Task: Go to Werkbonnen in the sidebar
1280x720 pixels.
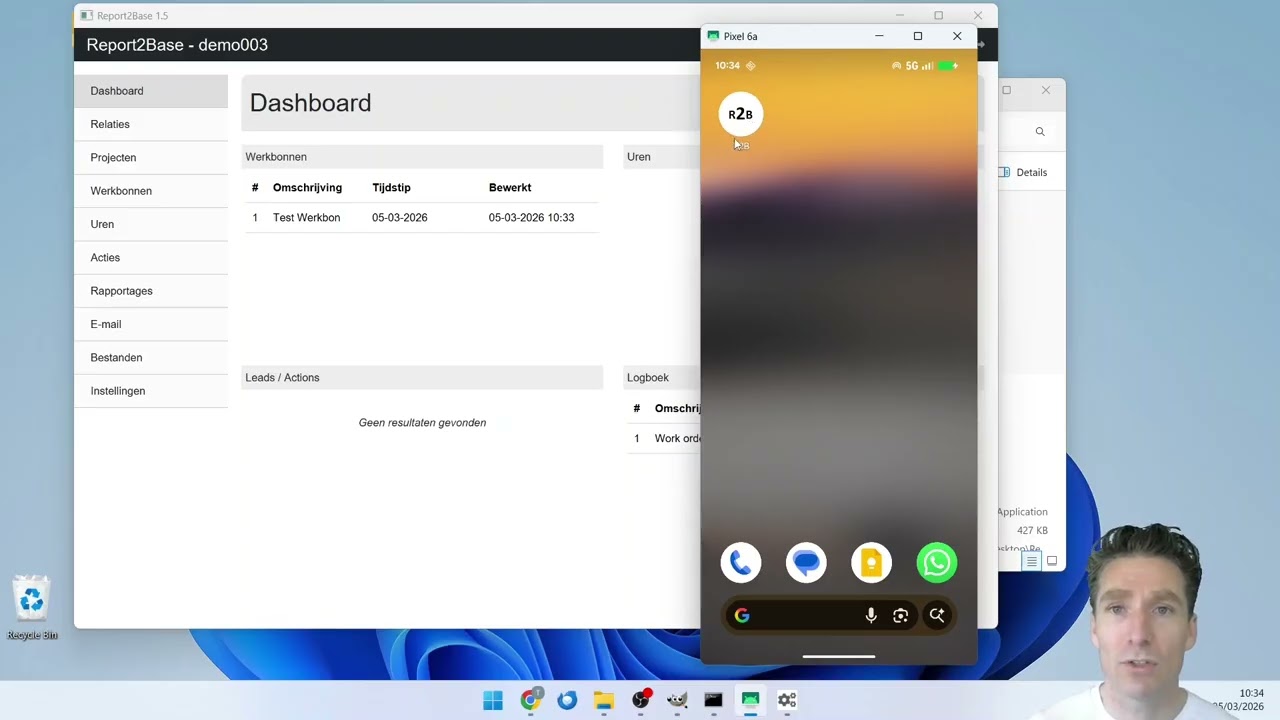Action: coord(151,191)
